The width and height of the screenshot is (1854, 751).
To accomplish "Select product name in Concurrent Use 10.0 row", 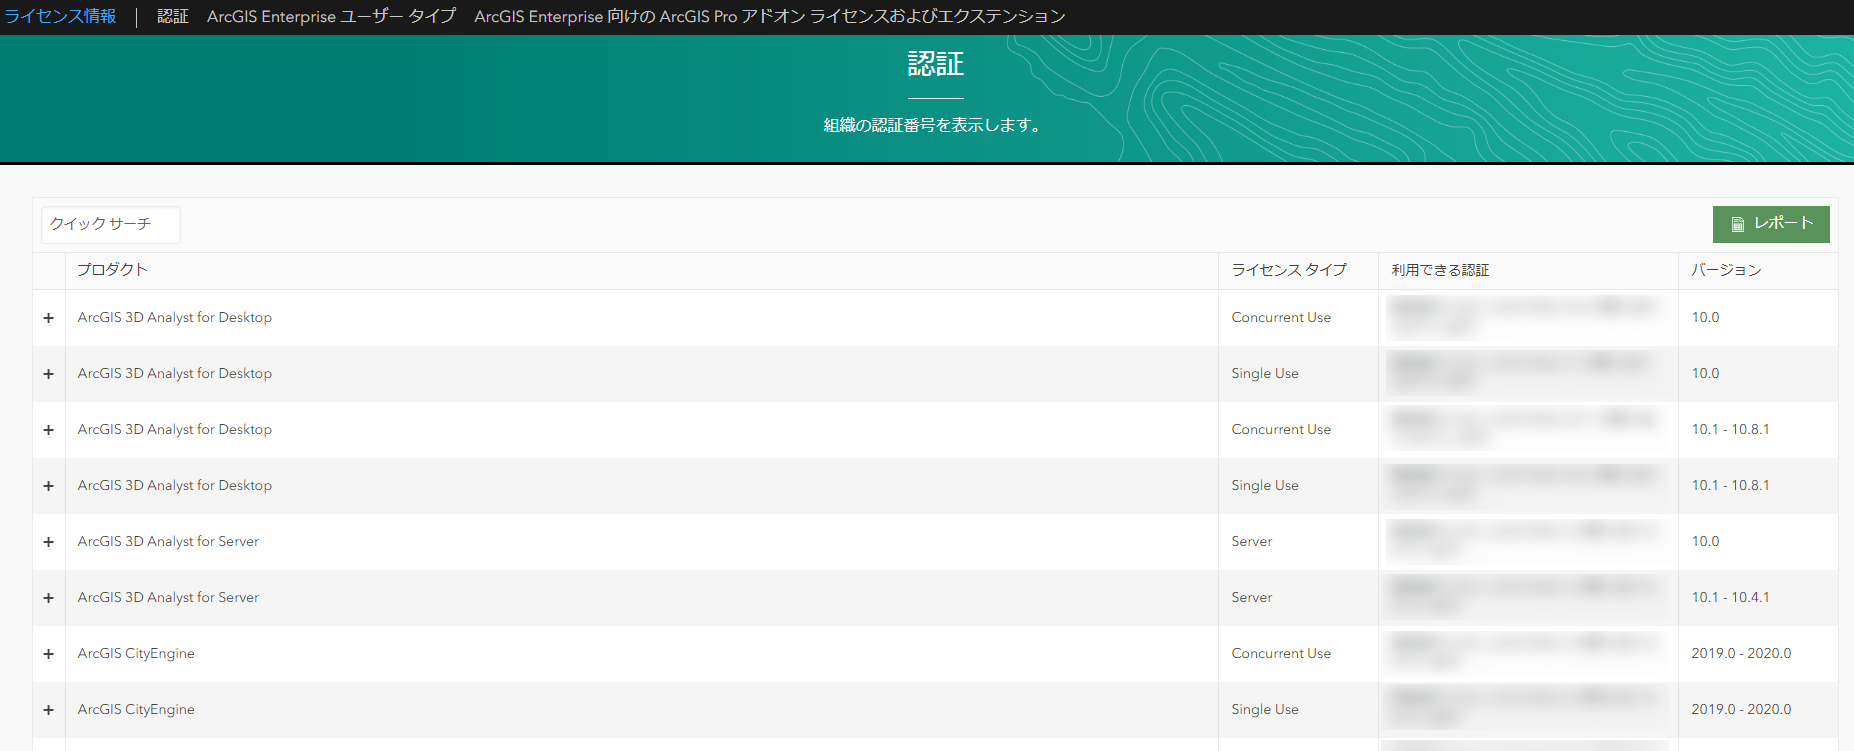I will [175, 317].
